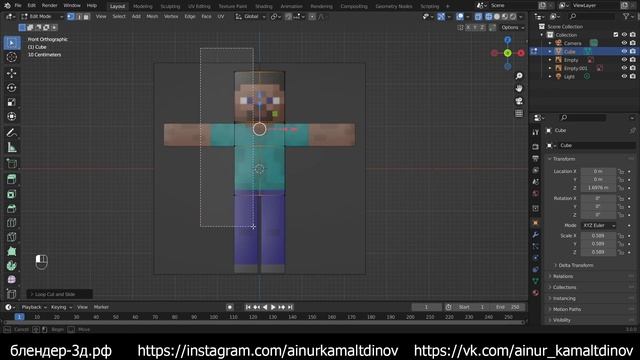Collapse the Transform panel
The width and height of the screenshot is (640, 360).
[x=564, y=159]
